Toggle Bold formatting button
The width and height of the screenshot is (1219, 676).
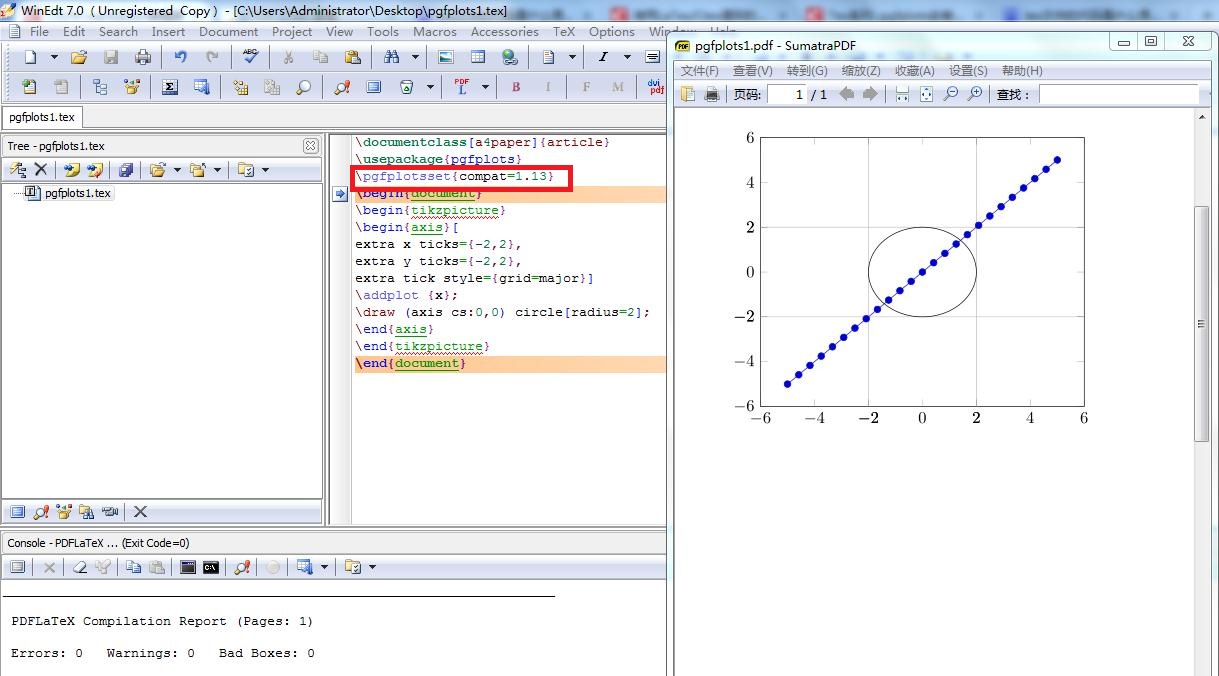pos(516,87)
